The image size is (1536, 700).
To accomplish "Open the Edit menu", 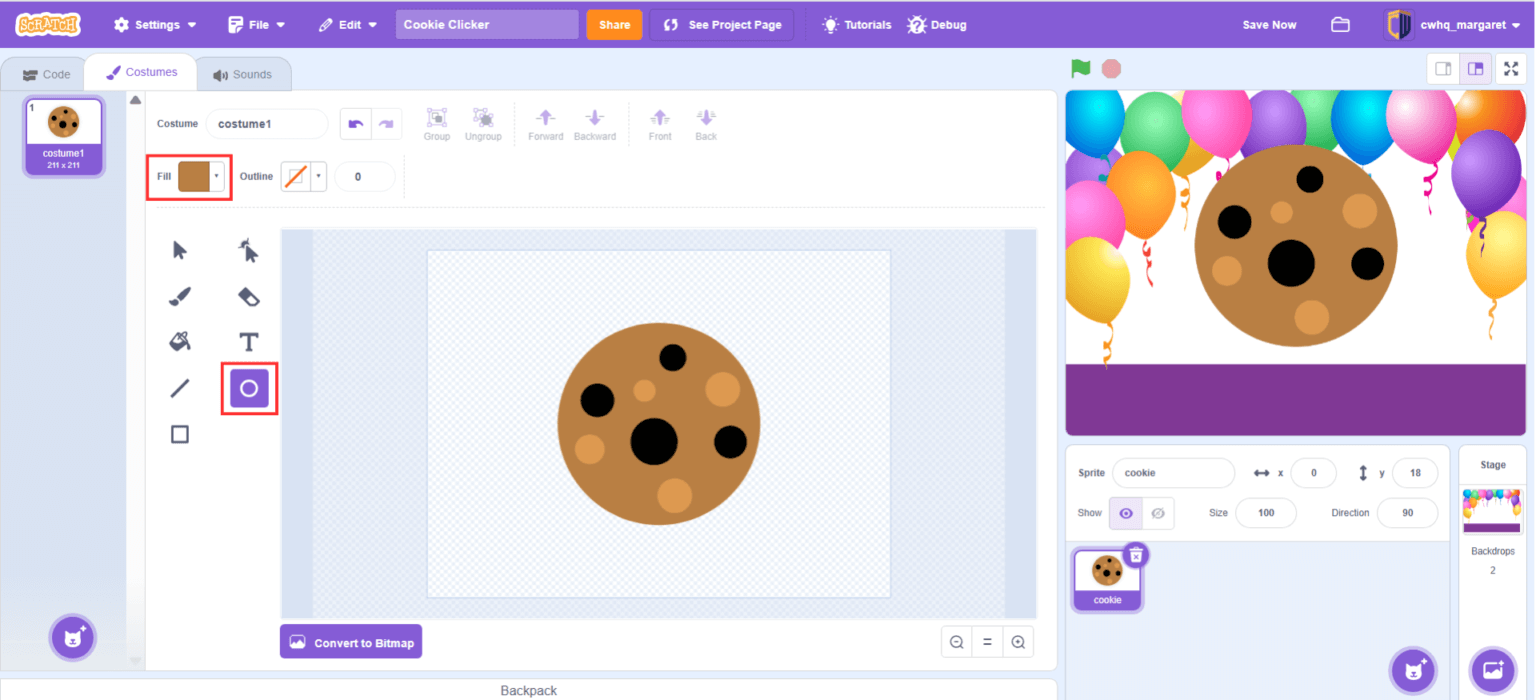I will click(x=348, y=25).
